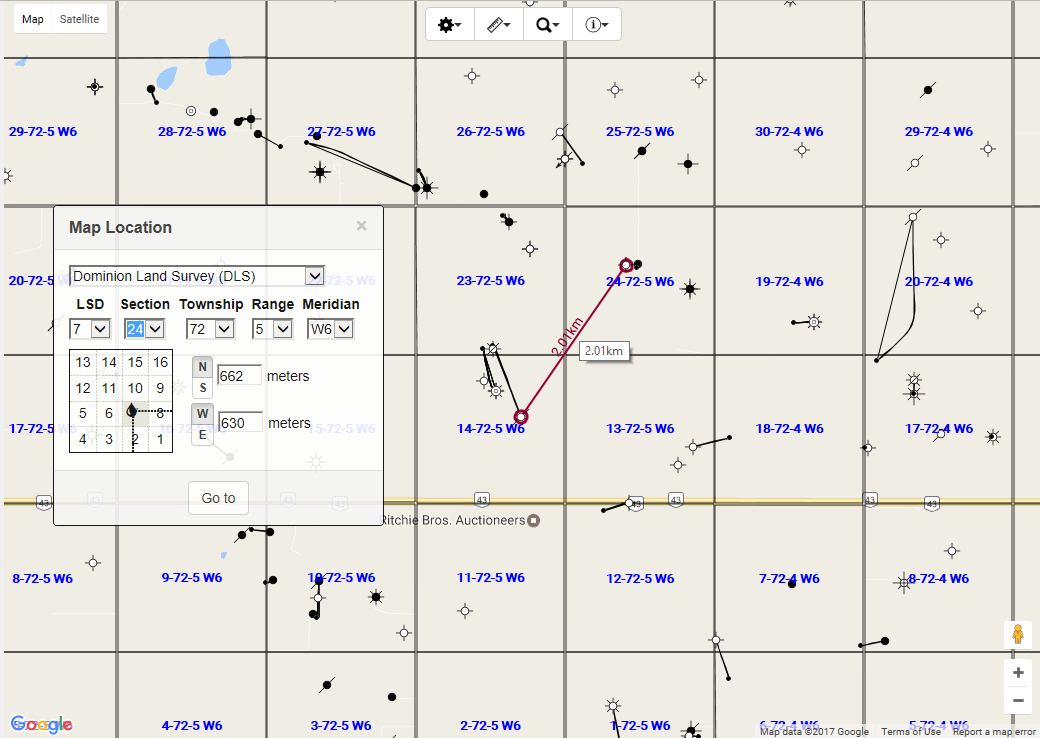Image resolution: width=1040 pixels, height=738 pixels.
Task: Click the 4-72-5 W6 section label
Action: click(192, 725)
